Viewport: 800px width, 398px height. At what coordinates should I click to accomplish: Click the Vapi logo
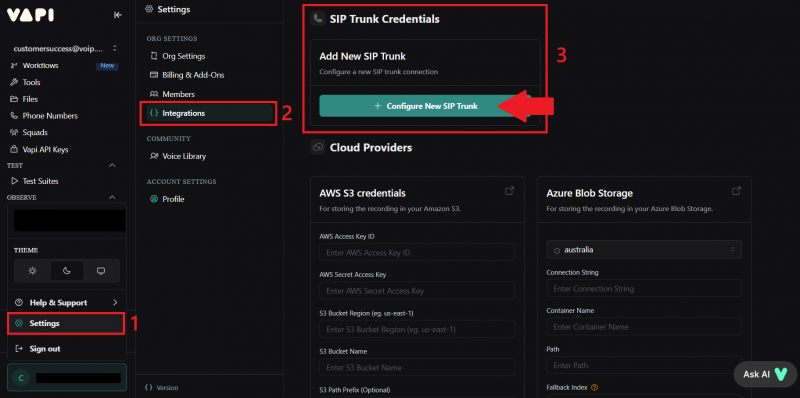tap(30, 15)
